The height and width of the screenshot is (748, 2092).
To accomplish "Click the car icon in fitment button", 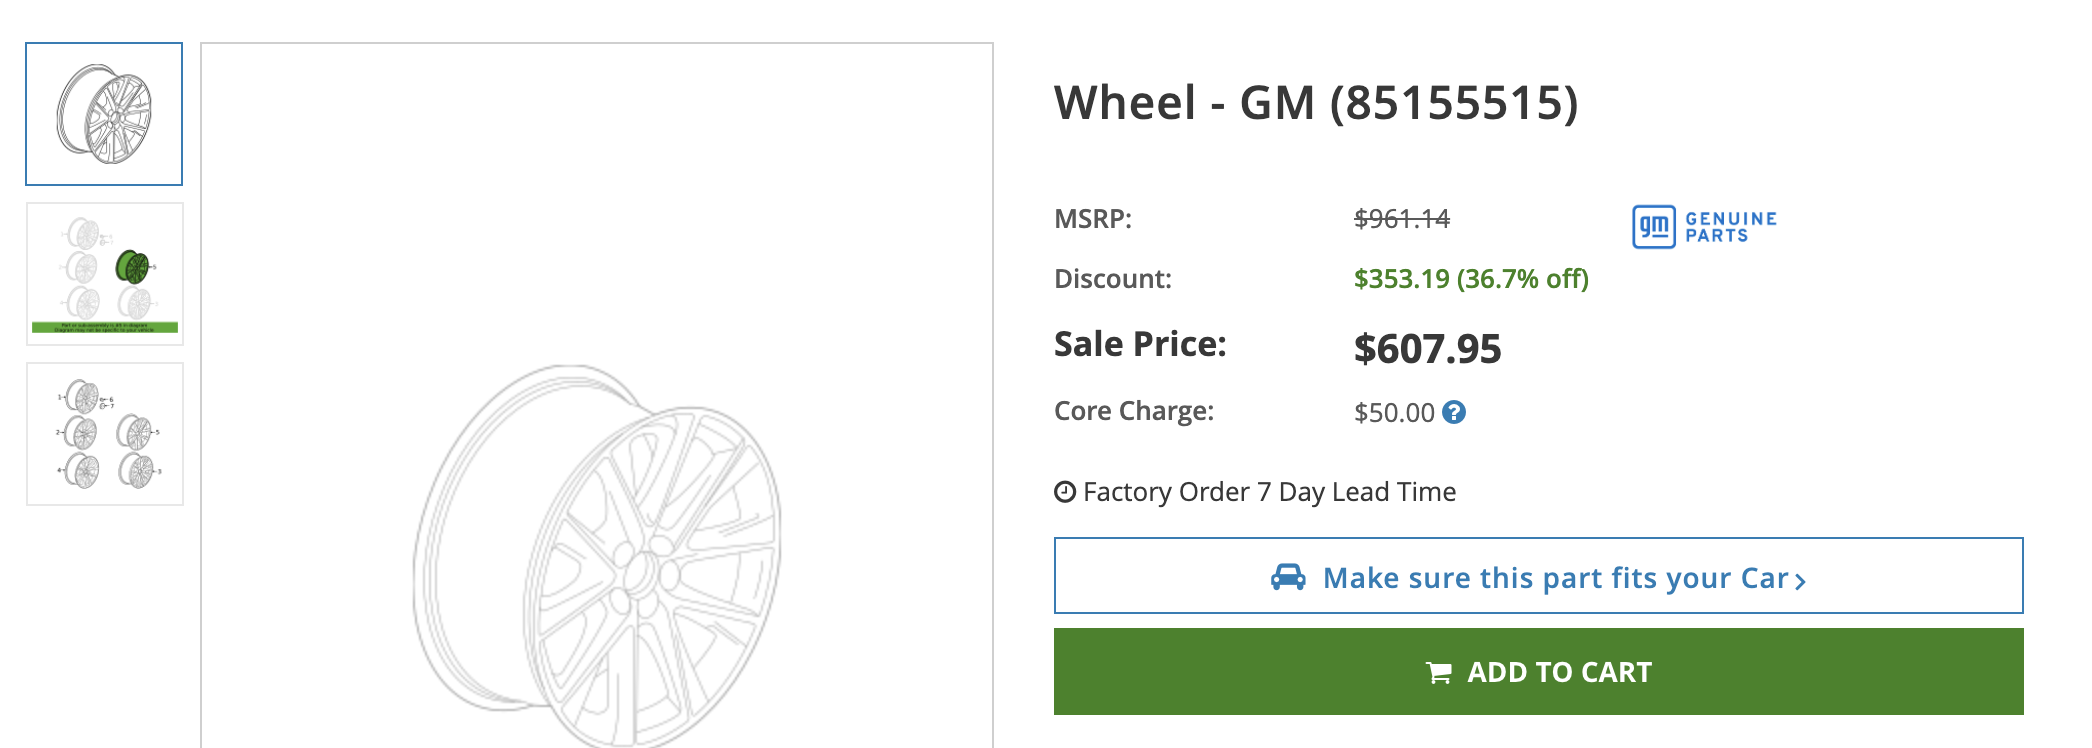I will tap(1288, 577).
